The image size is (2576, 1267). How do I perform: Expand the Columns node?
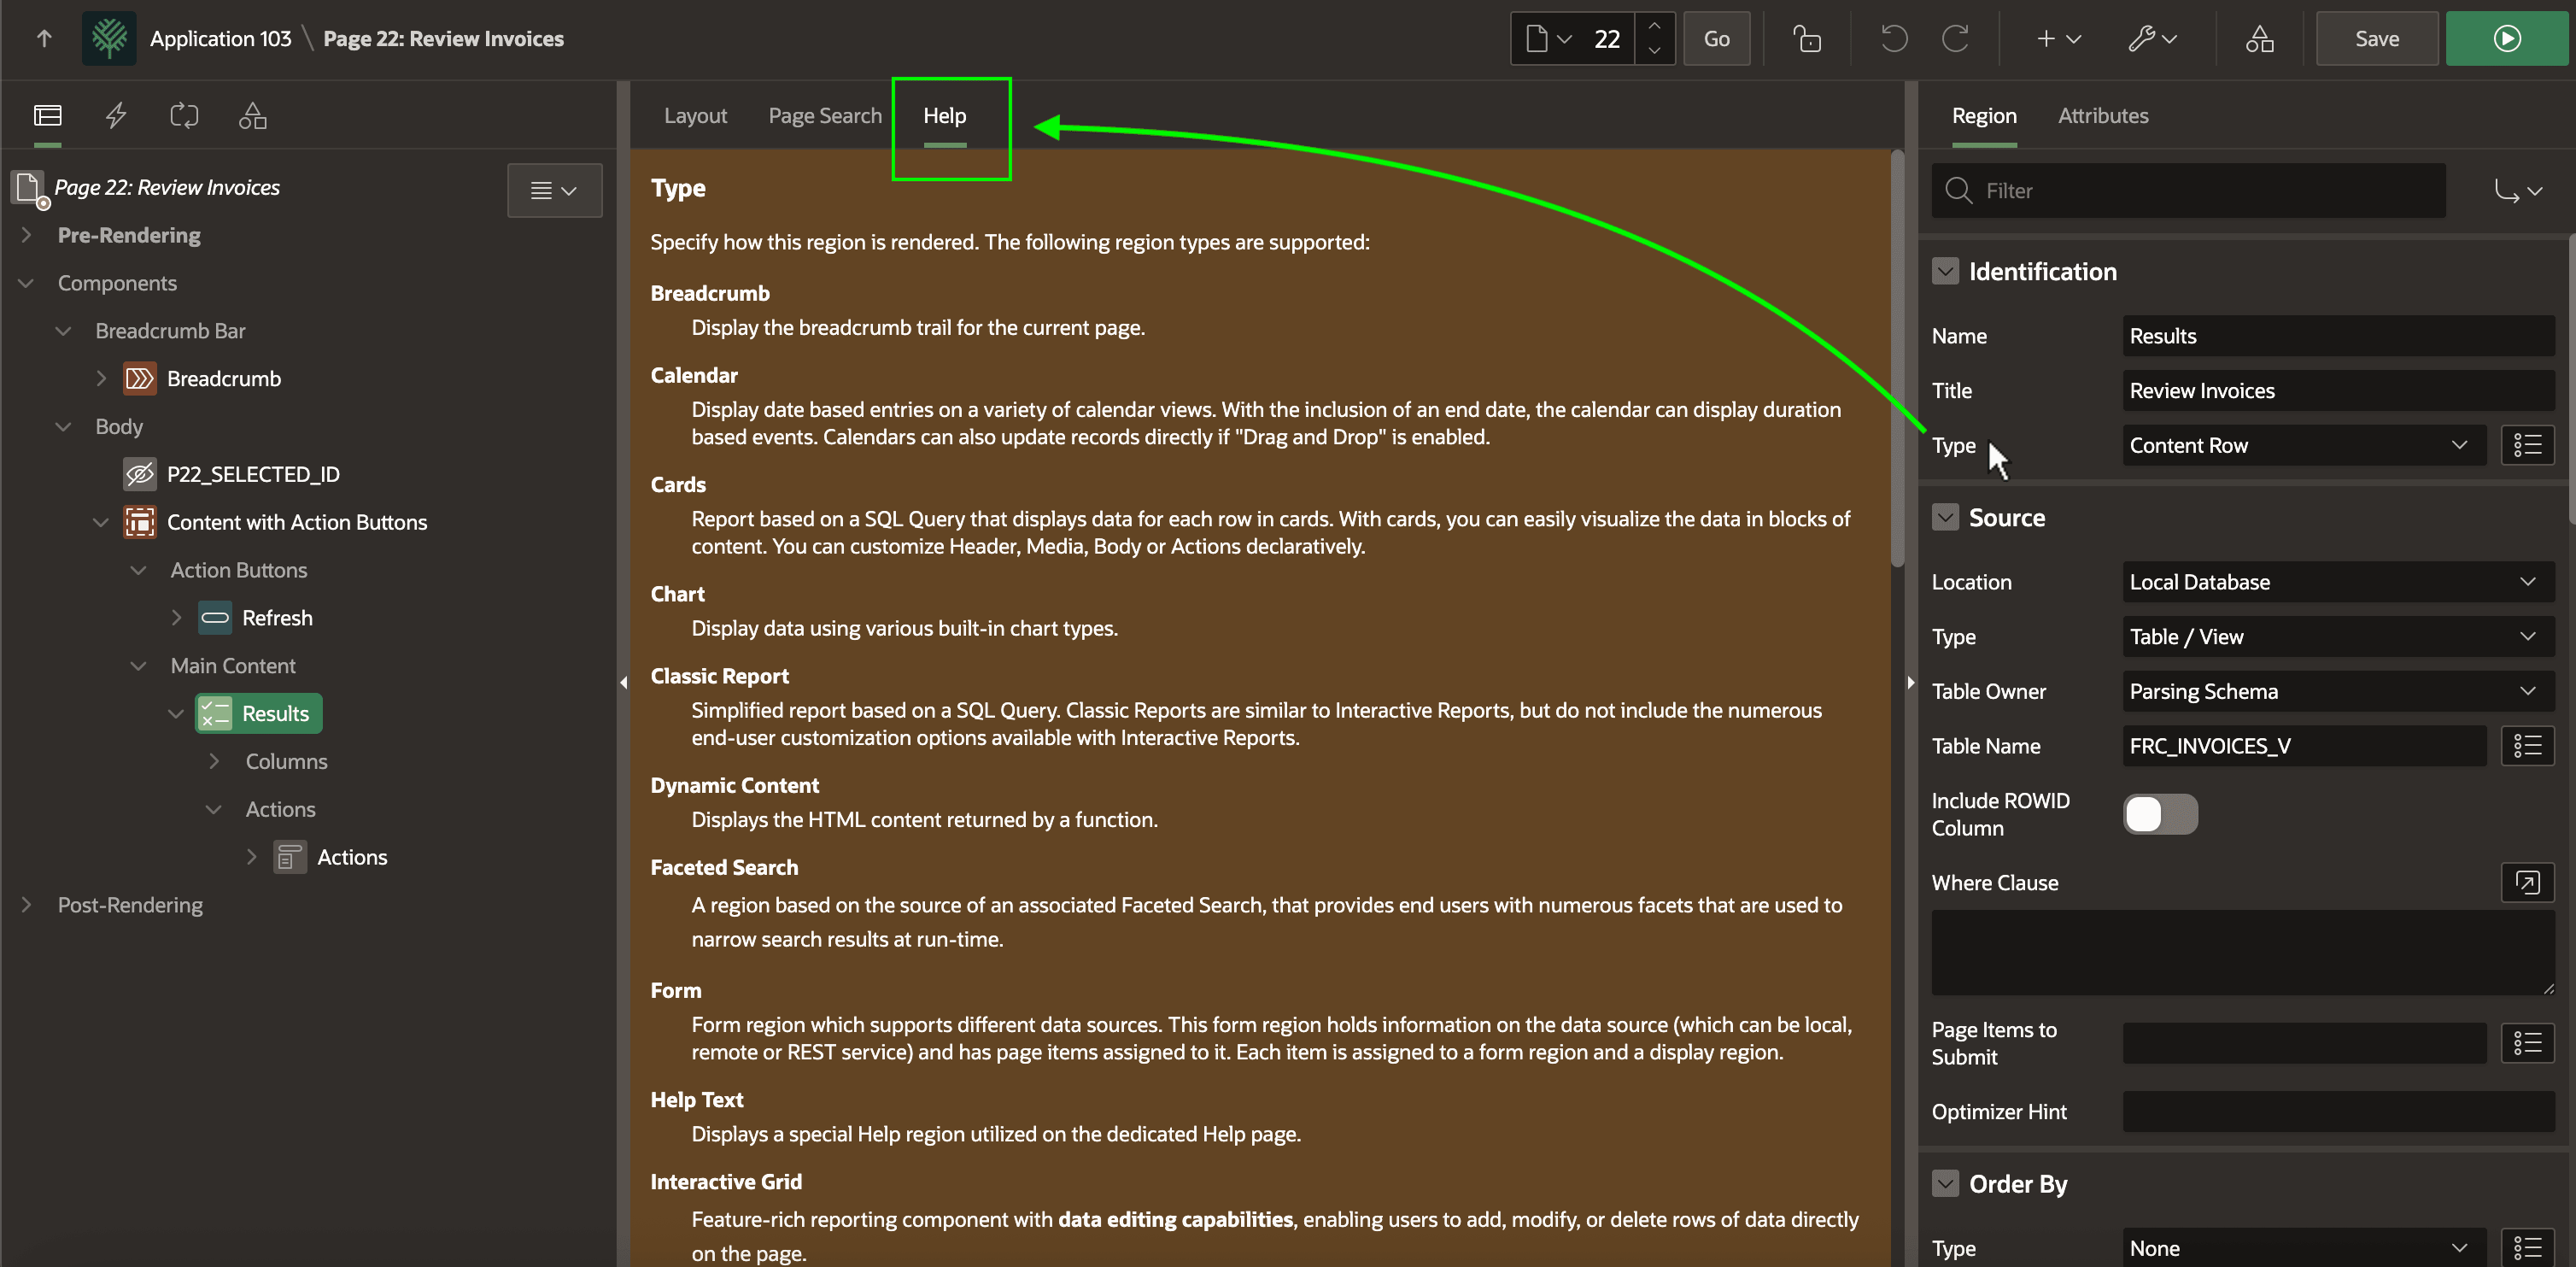pyautogui.click(x=214, y=762)
